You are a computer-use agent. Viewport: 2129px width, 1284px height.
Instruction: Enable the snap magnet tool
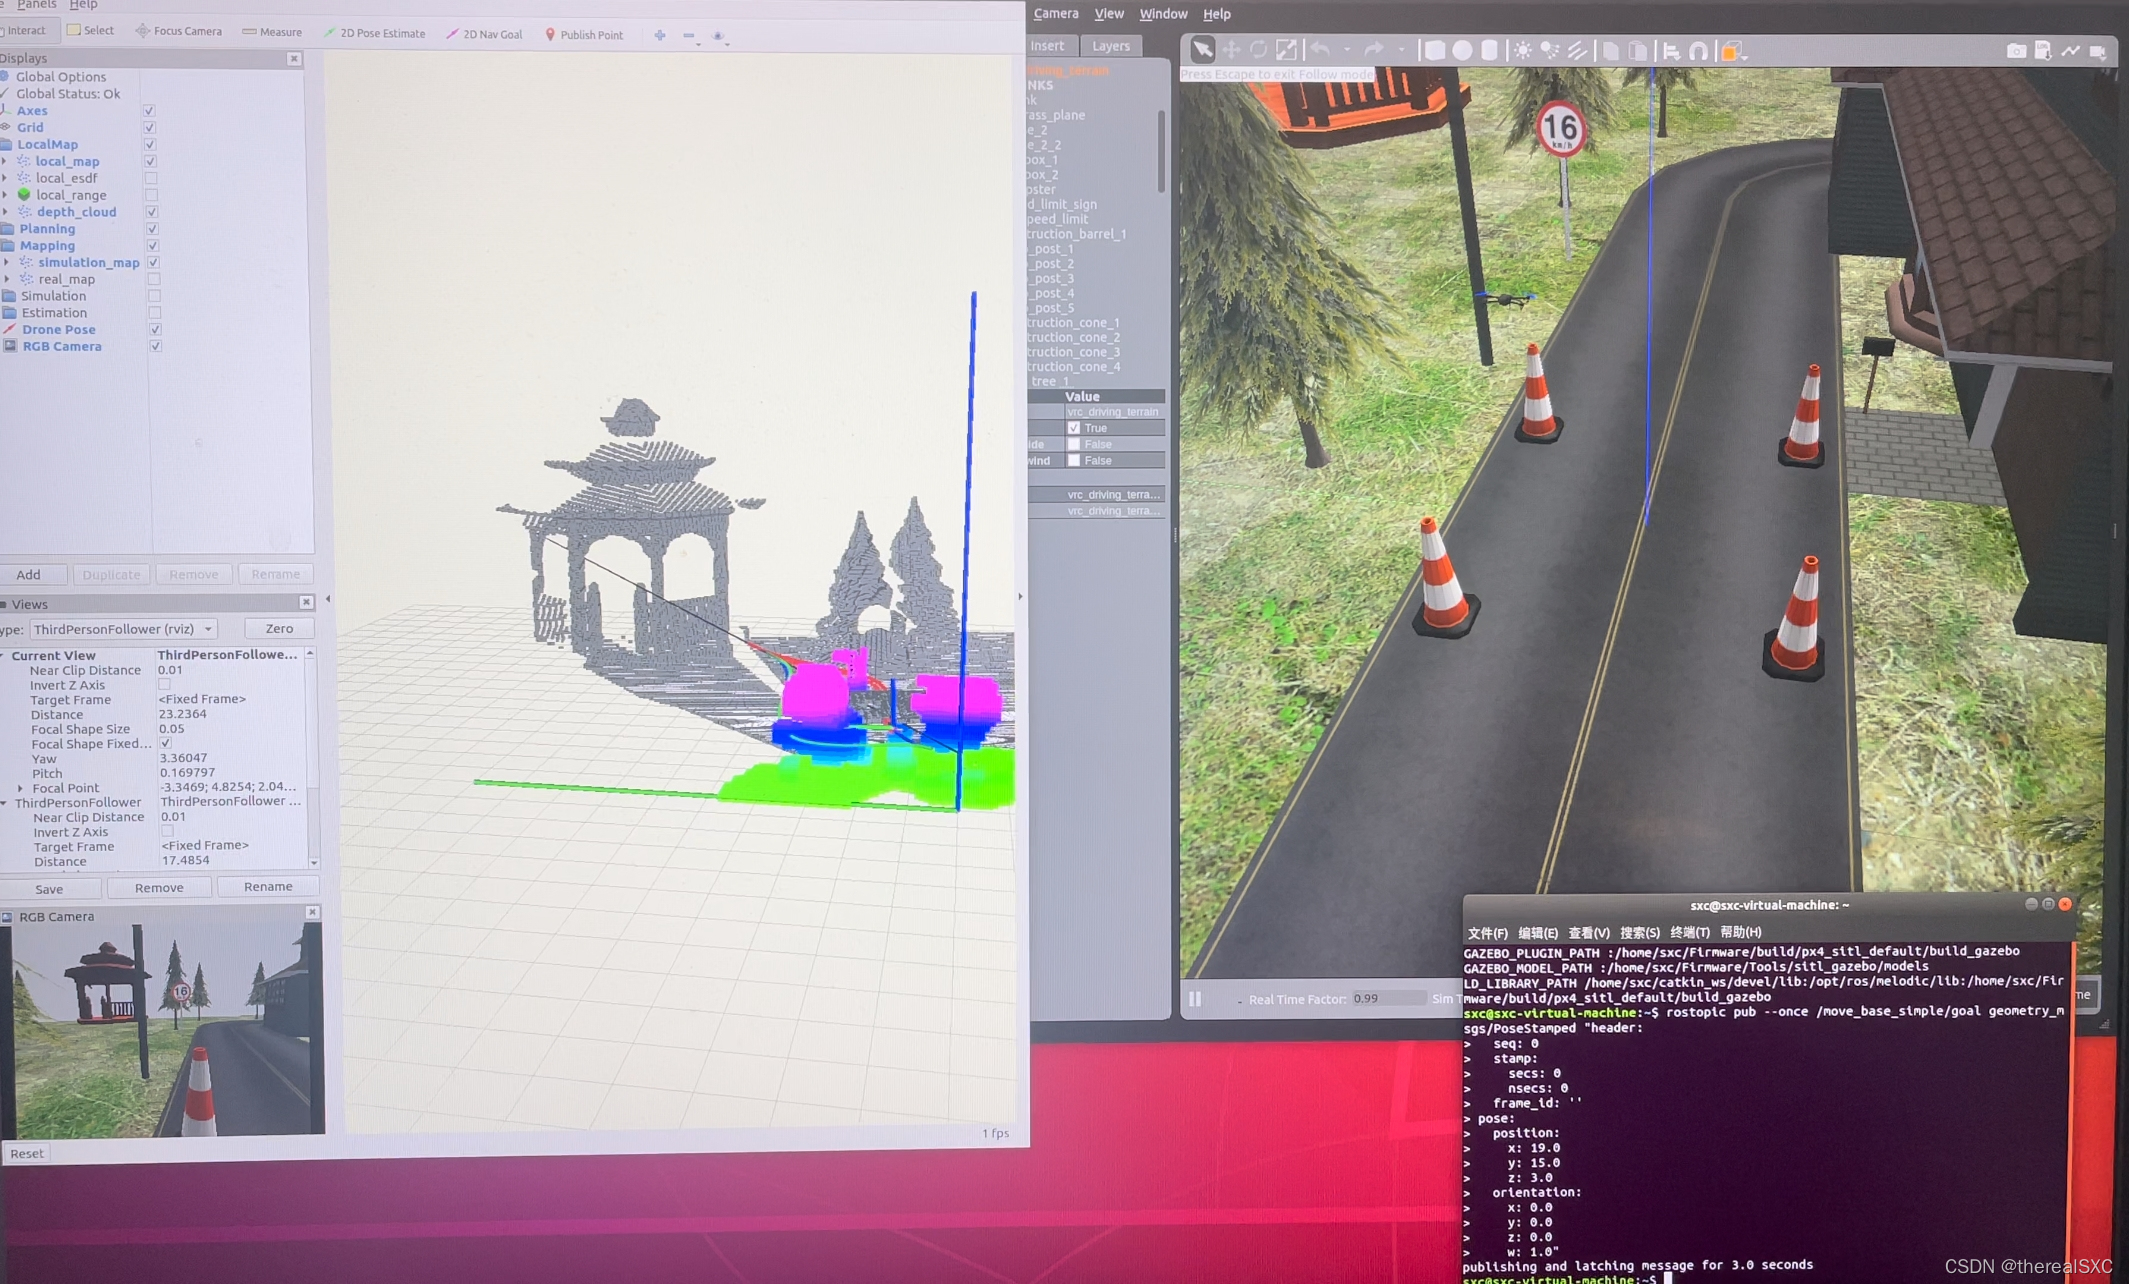click(x=1698, y=50)
